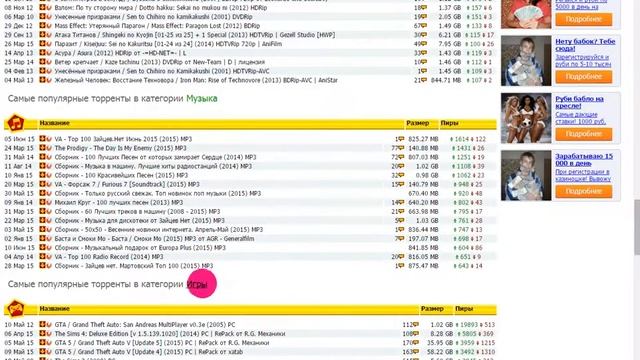Open Сборник - 50x50 Весенние новинки интернета
The height and width of the screenshot is (360, 640).
pyautogui.click(x=159, y=230)
